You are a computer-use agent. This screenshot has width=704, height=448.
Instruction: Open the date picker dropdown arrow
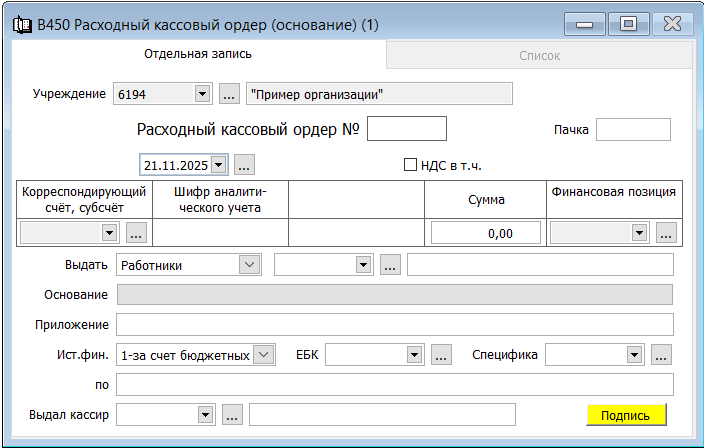(x=219, y=164)
